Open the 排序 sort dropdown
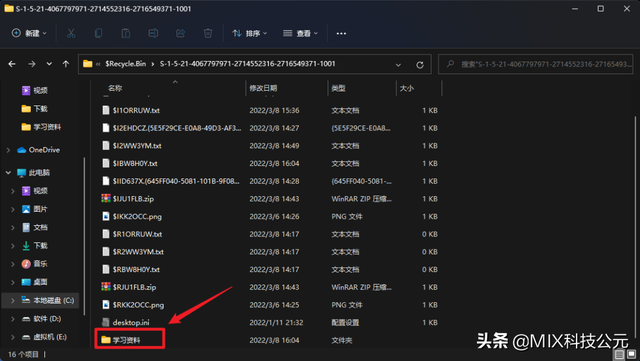This screenshot has width=640, height=361. (x=249, y=33)
